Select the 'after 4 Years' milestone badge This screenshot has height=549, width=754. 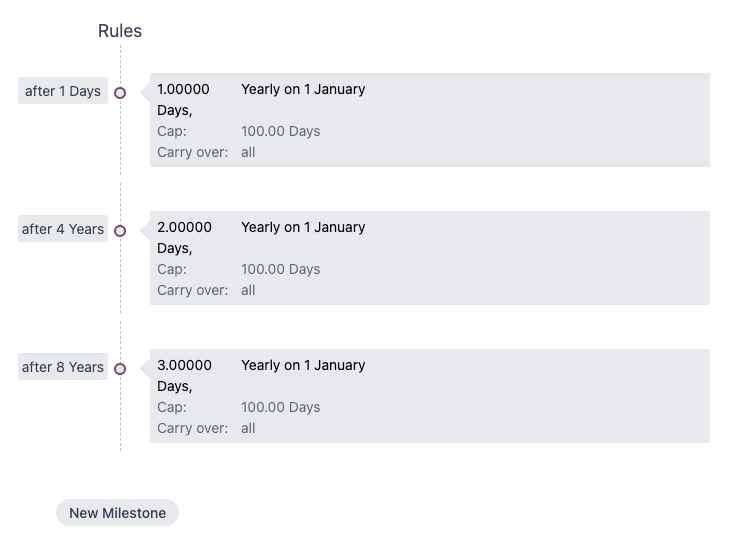(x=63, y=229)
